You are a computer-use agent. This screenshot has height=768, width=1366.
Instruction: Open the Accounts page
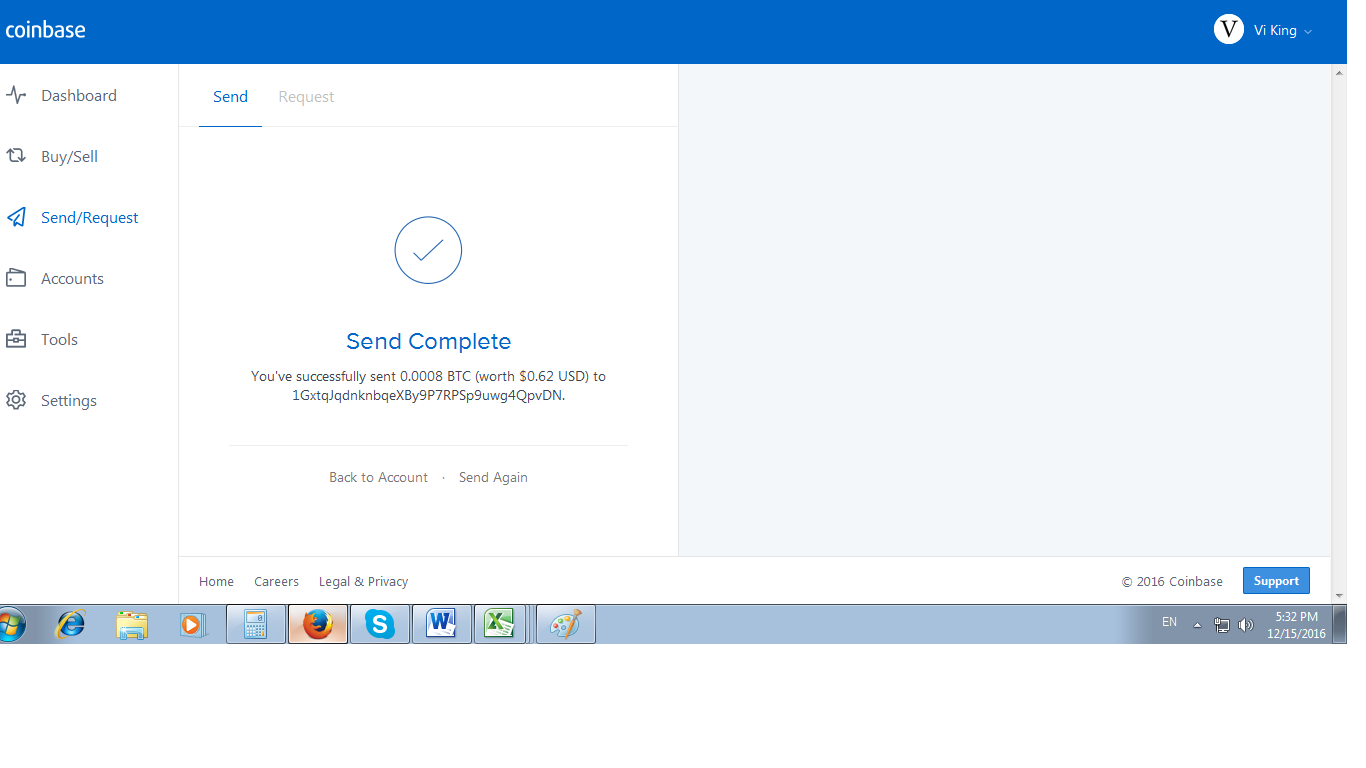click(72, 279)
